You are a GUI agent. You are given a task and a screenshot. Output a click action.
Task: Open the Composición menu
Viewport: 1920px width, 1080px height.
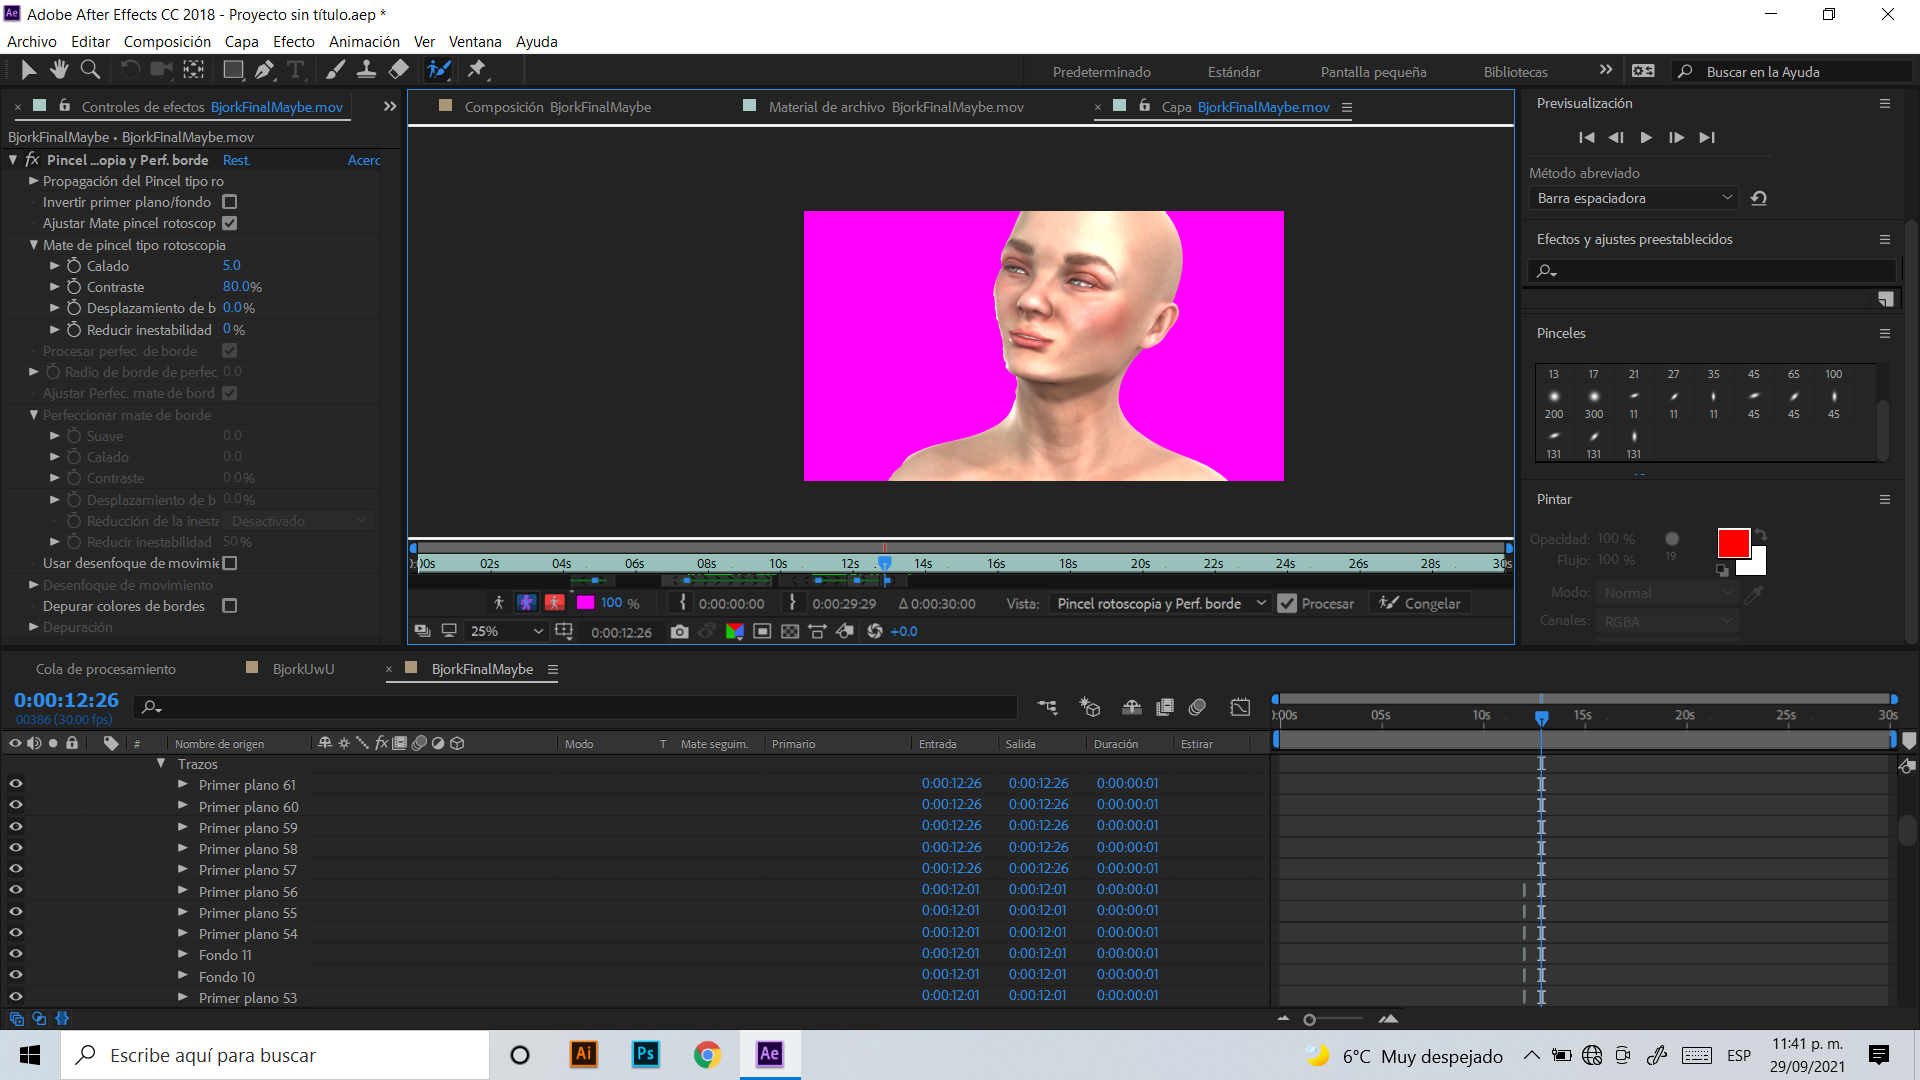click(167, 42)
